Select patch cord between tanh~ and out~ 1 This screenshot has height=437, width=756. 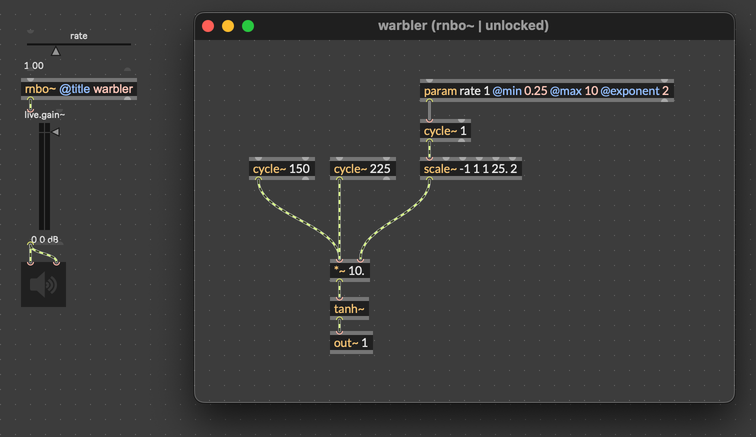pos(339,326)
